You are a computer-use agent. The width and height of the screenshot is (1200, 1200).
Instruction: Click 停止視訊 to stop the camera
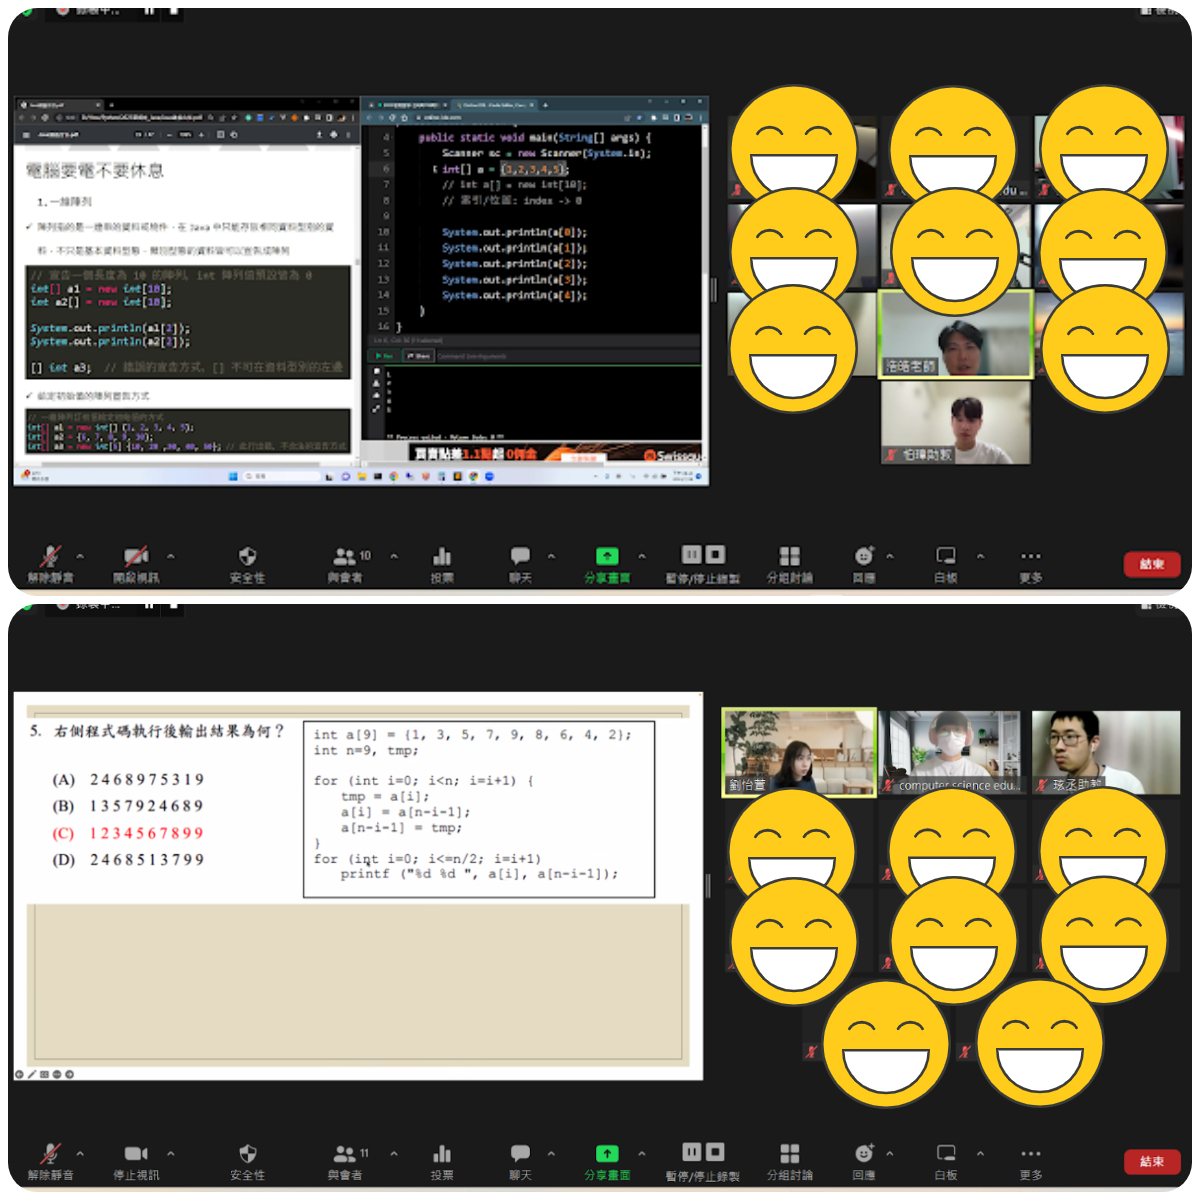(x=136, y=1155)
